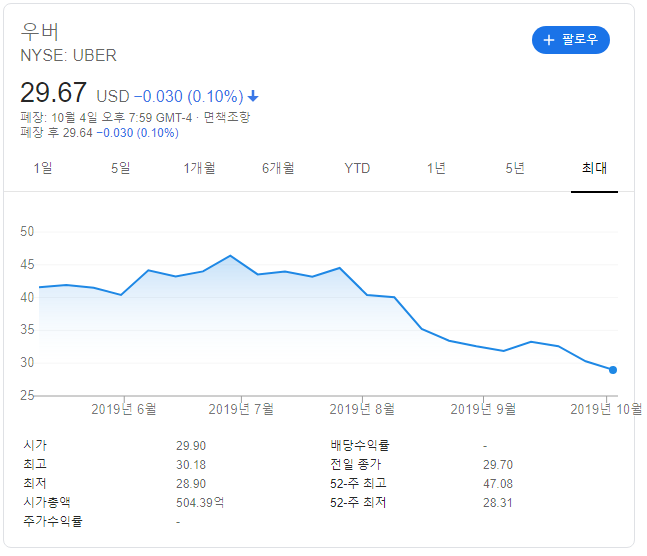Click the 45 y-axis label

pos(27,264)
